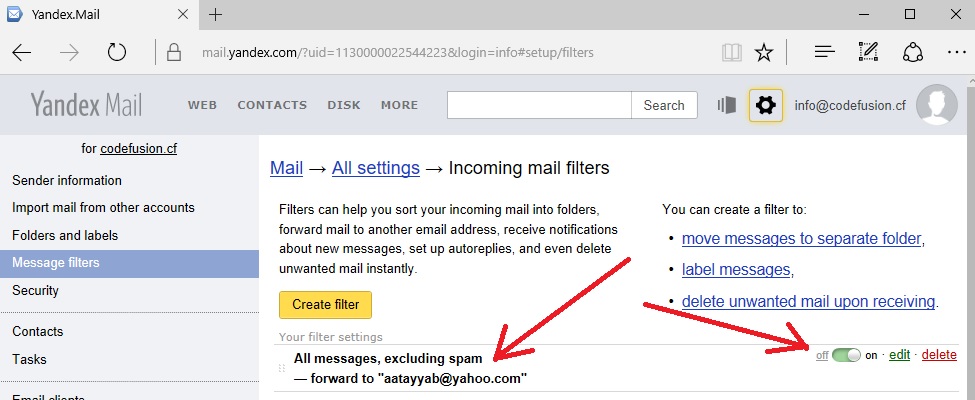This screenshot has height=400, width=975.
Task: Open WEB in Yandex top menu
Action: tap(203, 105)
